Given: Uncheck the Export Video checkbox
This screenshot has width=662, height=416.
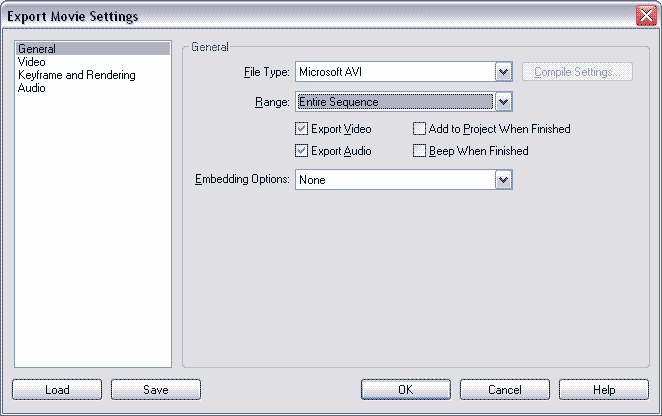Looking at the screenshot, I should point(302,129).
